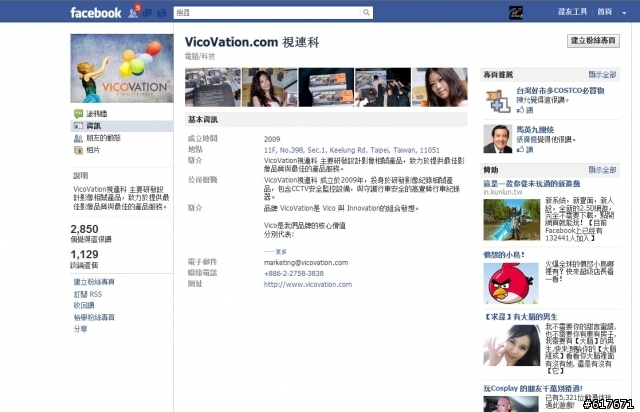
Task: Open fifth photo thumbnail of woman's face
Action: [x=440, y=87]
